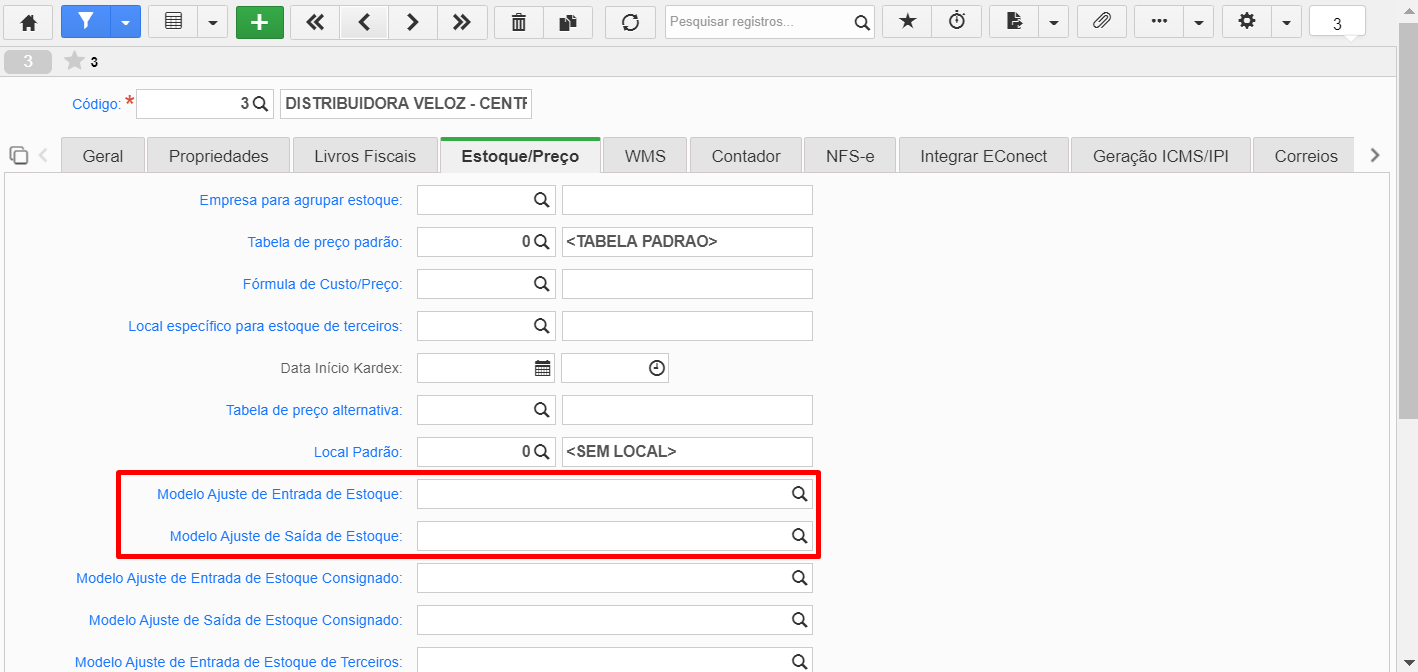
Task: Open lookup for Local específico estoque terceiros
Action: pos(541,326)
